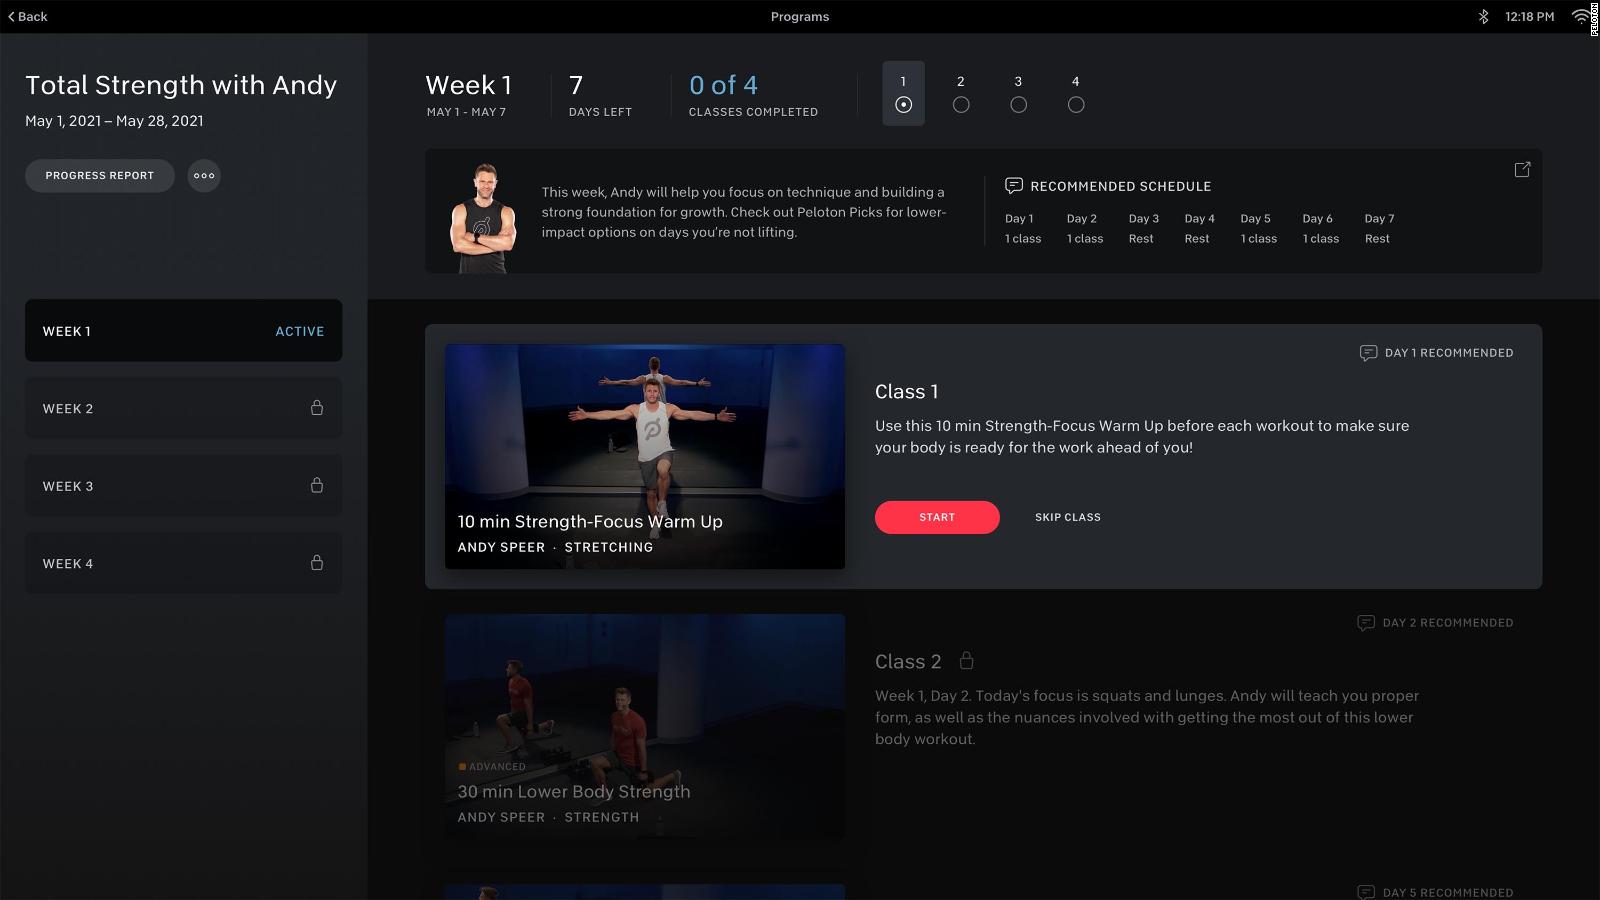This screenshot has width=1600, height=900.
Task: Select week 3 radio indicator
Action: pyautogui.click(x=1018, y=105)
